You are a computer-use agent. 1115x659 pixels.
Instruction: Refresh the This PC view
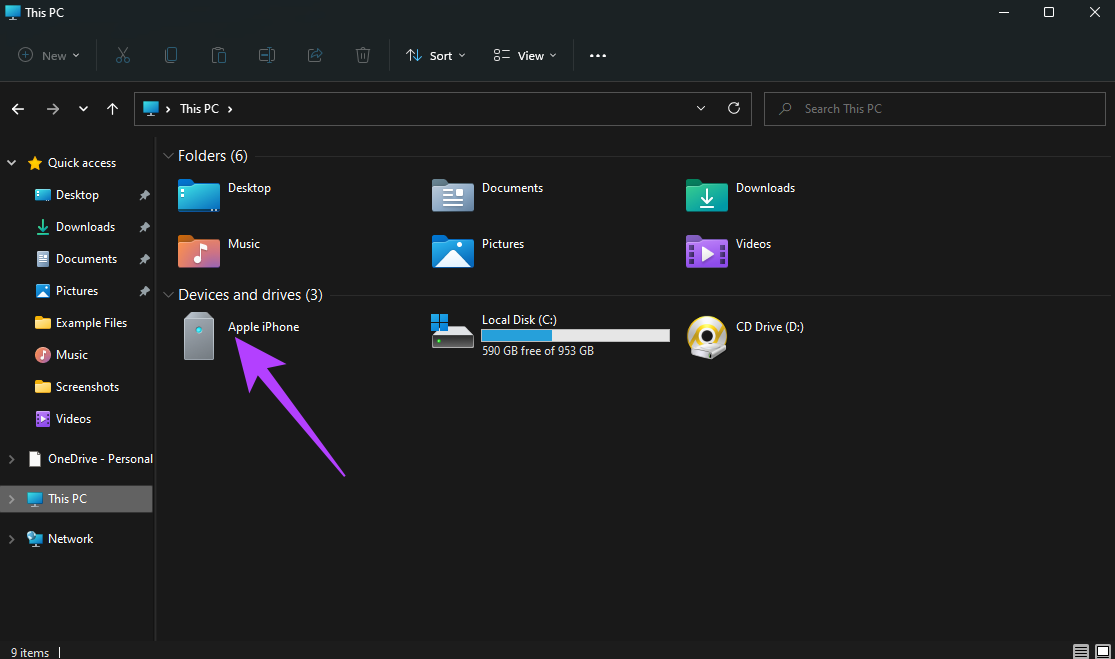[734, 108]
